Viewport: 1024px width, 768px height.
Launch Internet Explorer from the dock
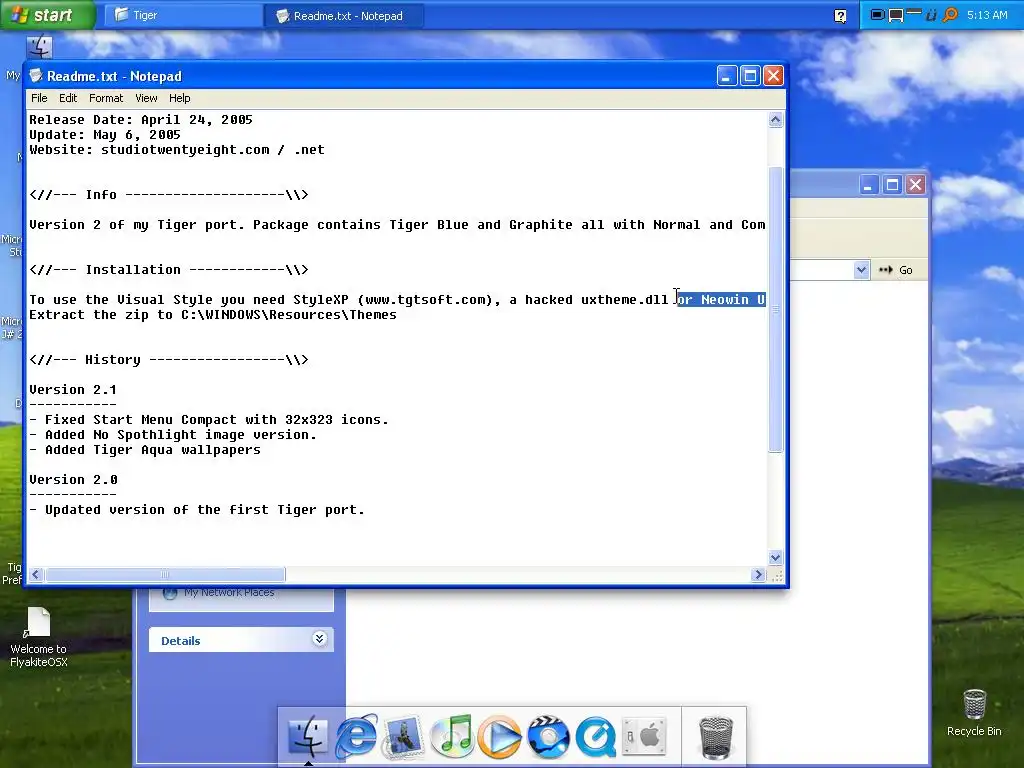pos(356,736)
